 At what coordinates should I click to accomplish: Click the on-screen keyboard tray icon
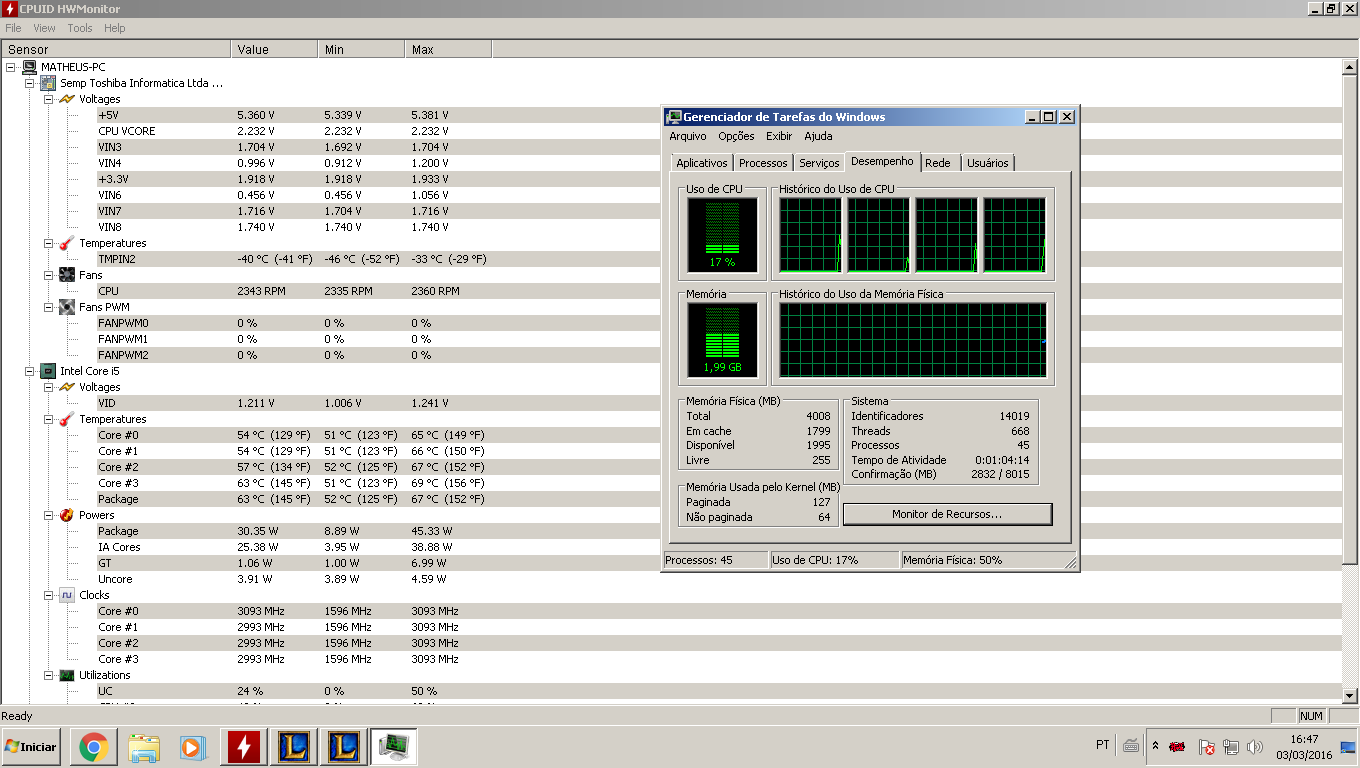pyautogui.click(x=1131, y=746)
